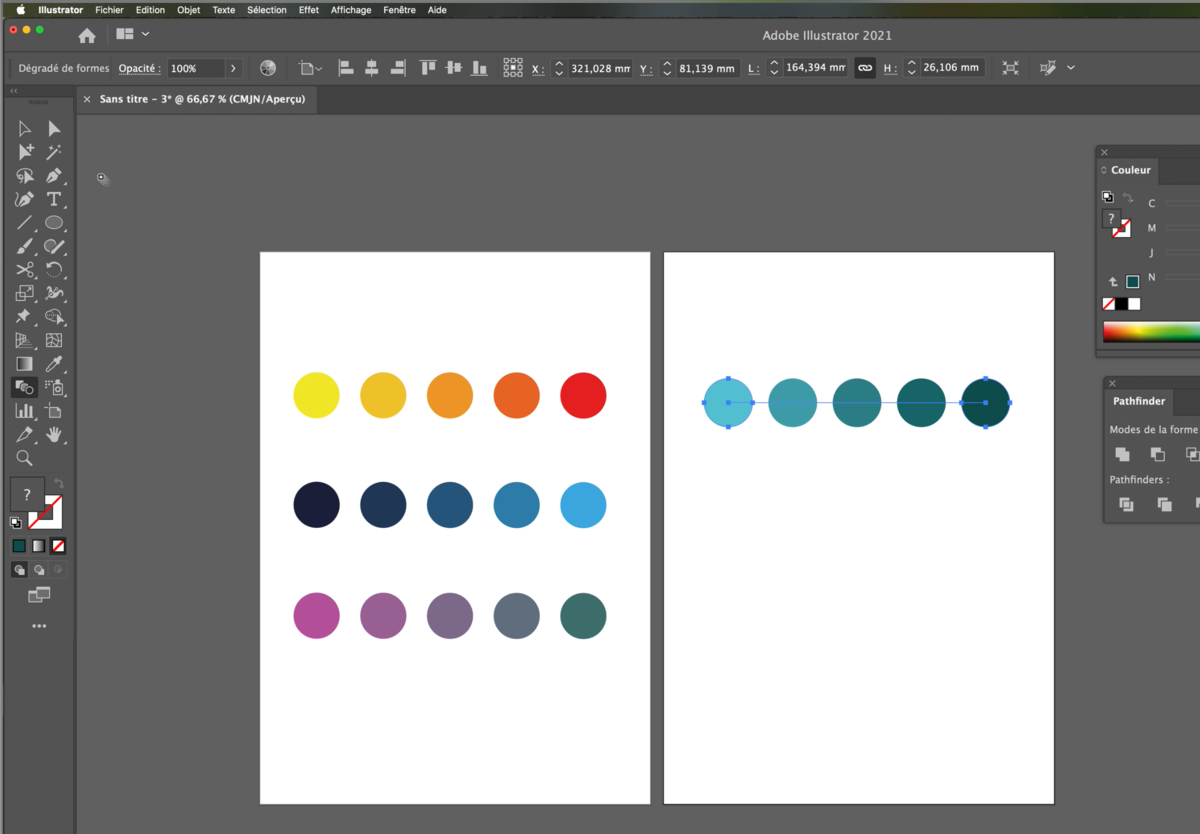This screenshot has height=834, width=1200.
Task: Open the Opacité panel link
Action: [139, 68]
